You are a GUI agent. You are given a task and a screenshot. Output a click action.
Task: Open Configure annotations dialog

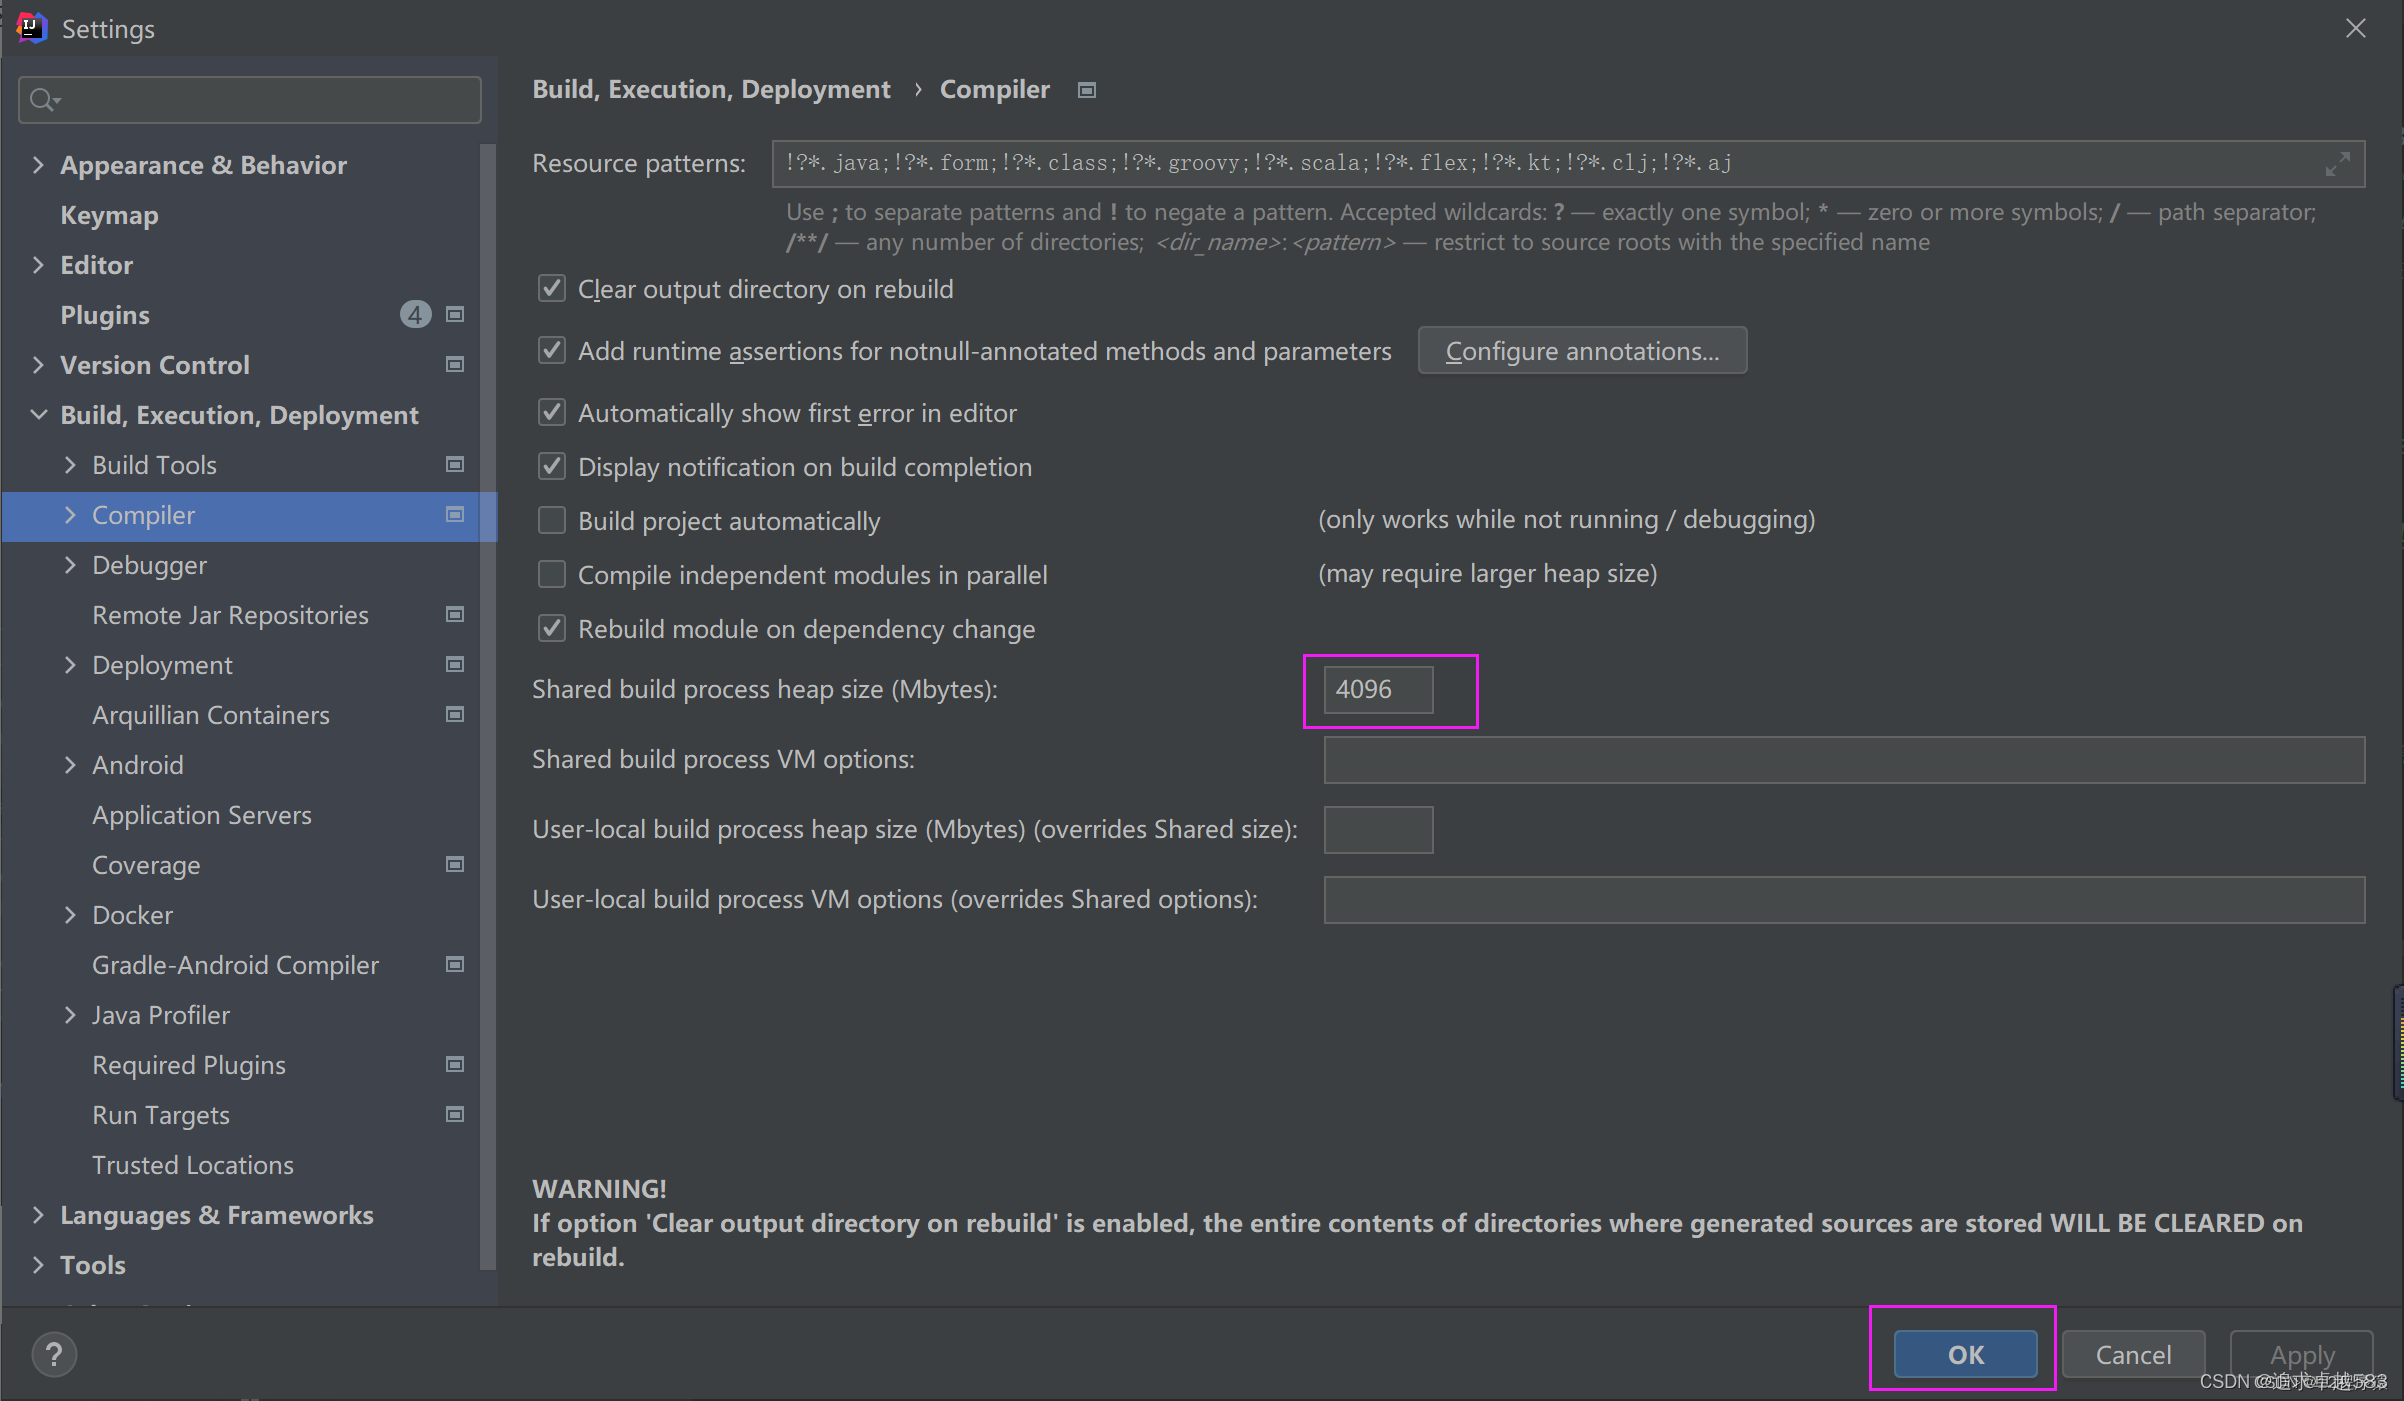pos(1581,351)
